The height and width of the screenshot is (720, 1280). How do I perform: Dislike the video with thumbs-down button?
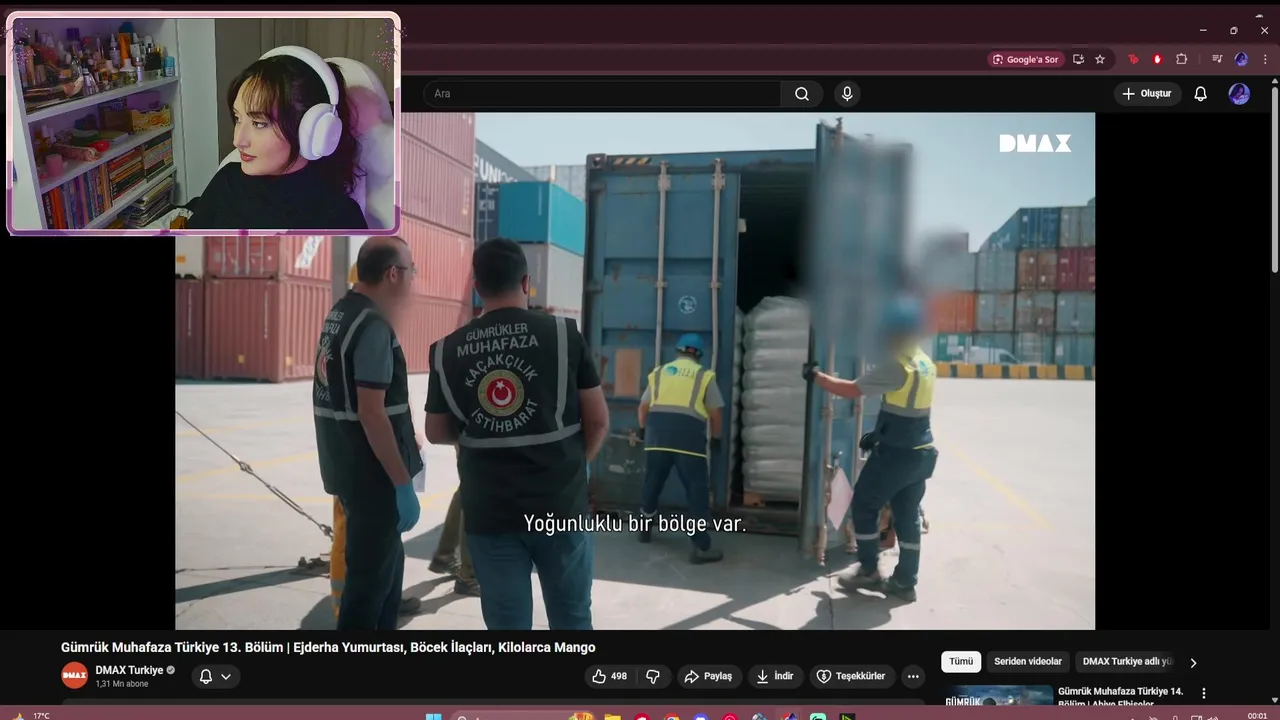653,676
